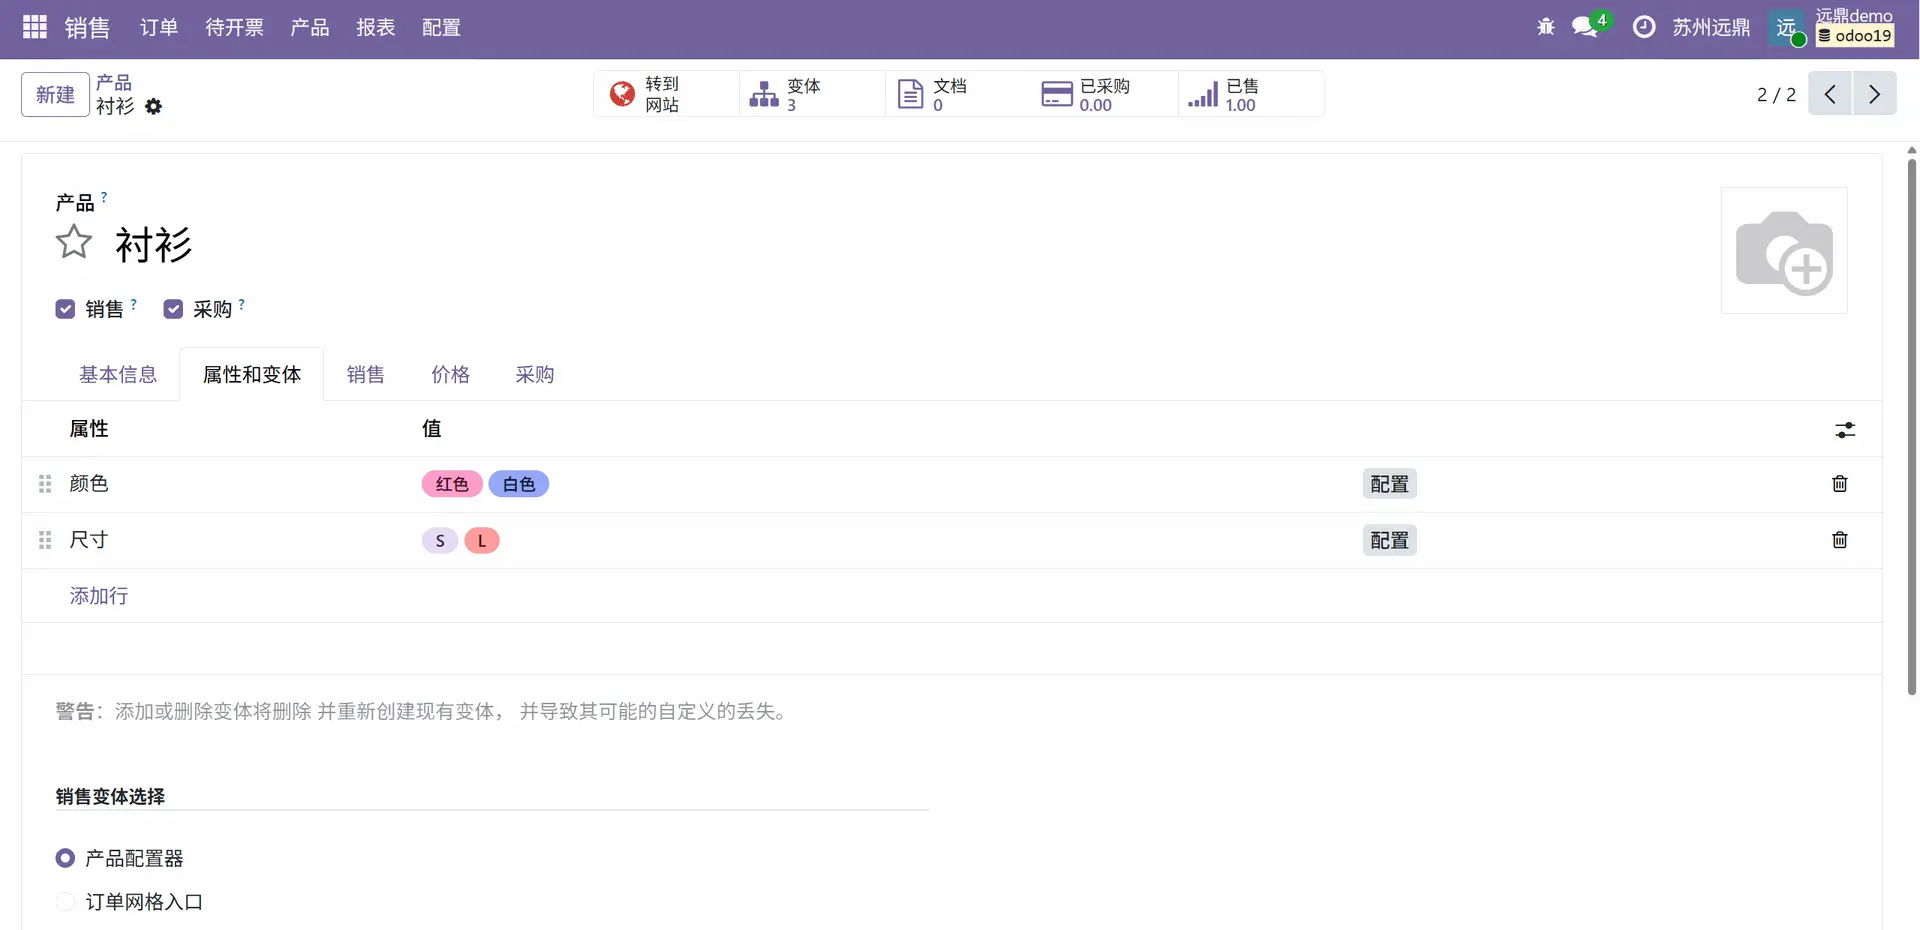Delete the 尺寸 attribute row

point(1839,540)
